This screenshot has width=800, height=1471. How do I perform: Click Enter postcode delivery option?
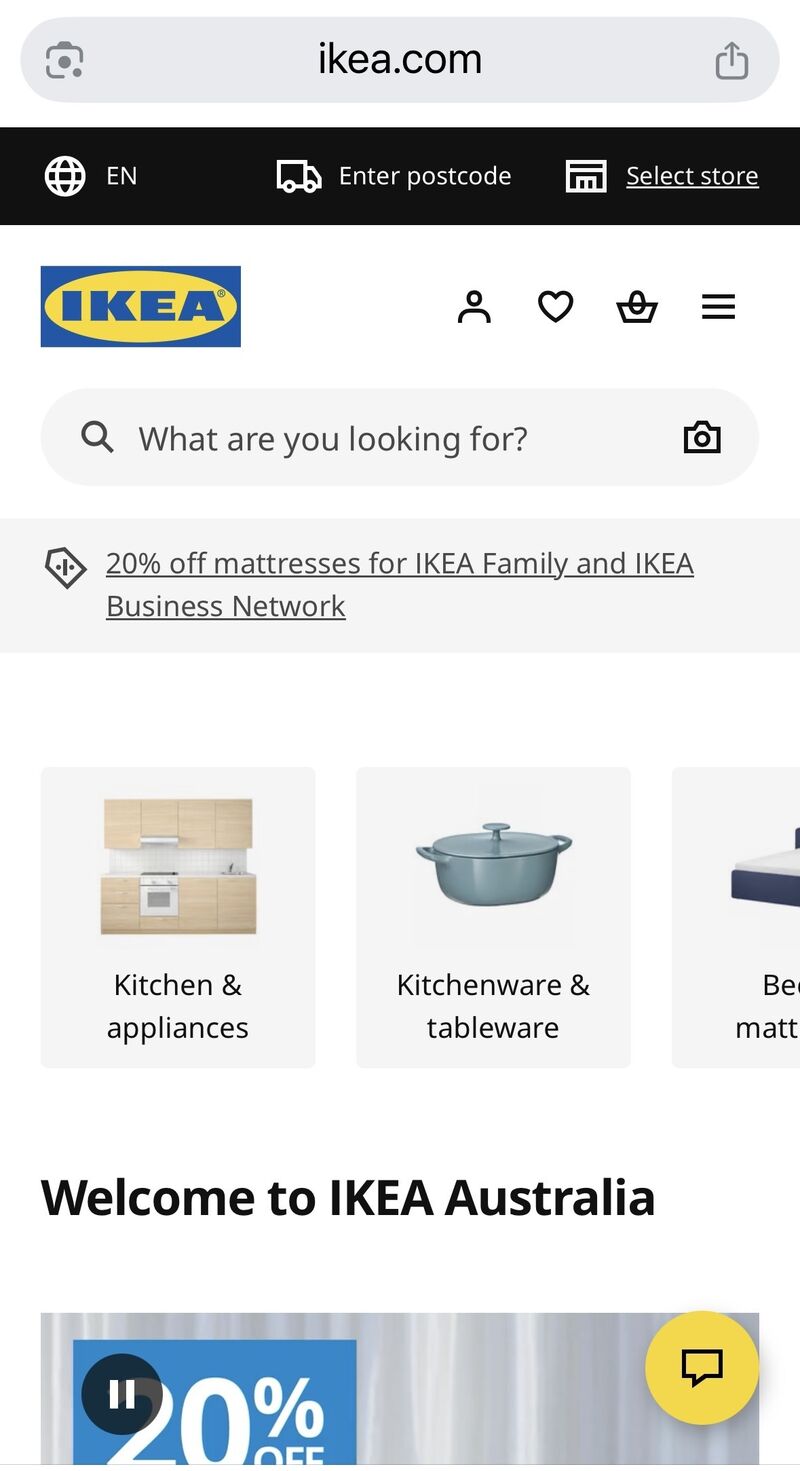[394, 177]
